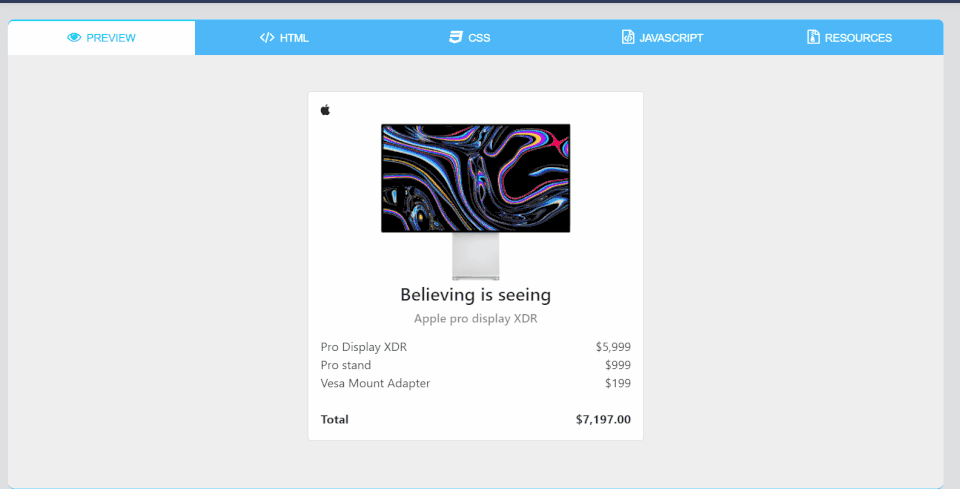
Task: Click the Pro Display XDR monitor image
Action: (475, 179)
